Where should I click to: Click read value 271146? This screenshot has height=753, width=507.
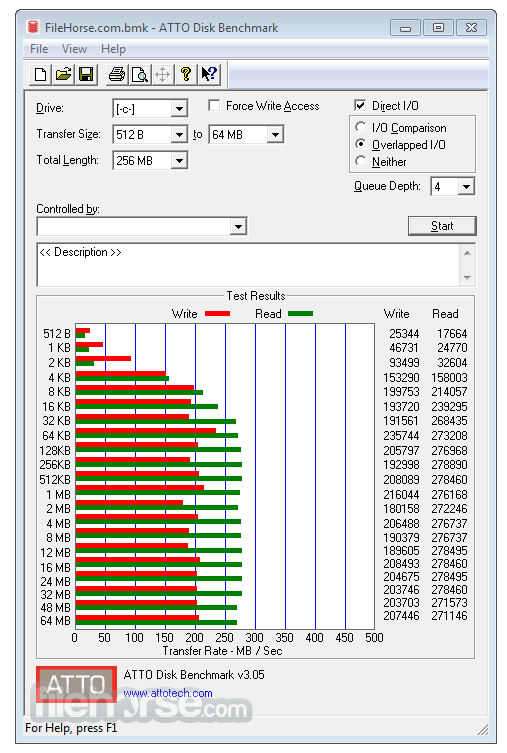coord(449,616)
